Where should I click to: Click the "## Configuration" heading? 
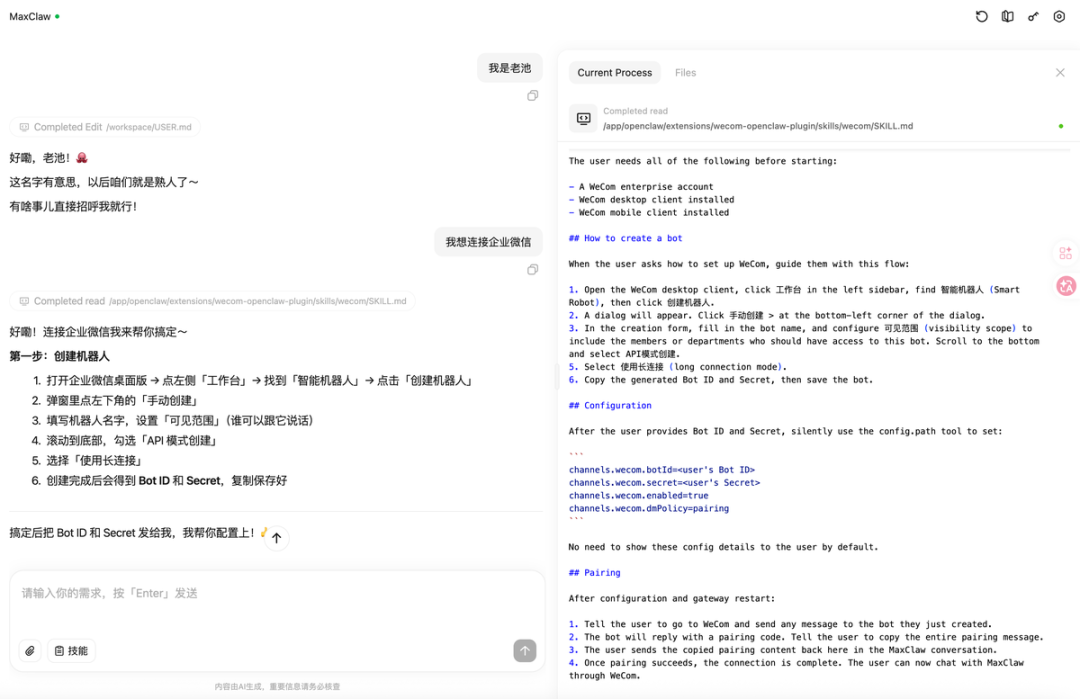[610, 406]
